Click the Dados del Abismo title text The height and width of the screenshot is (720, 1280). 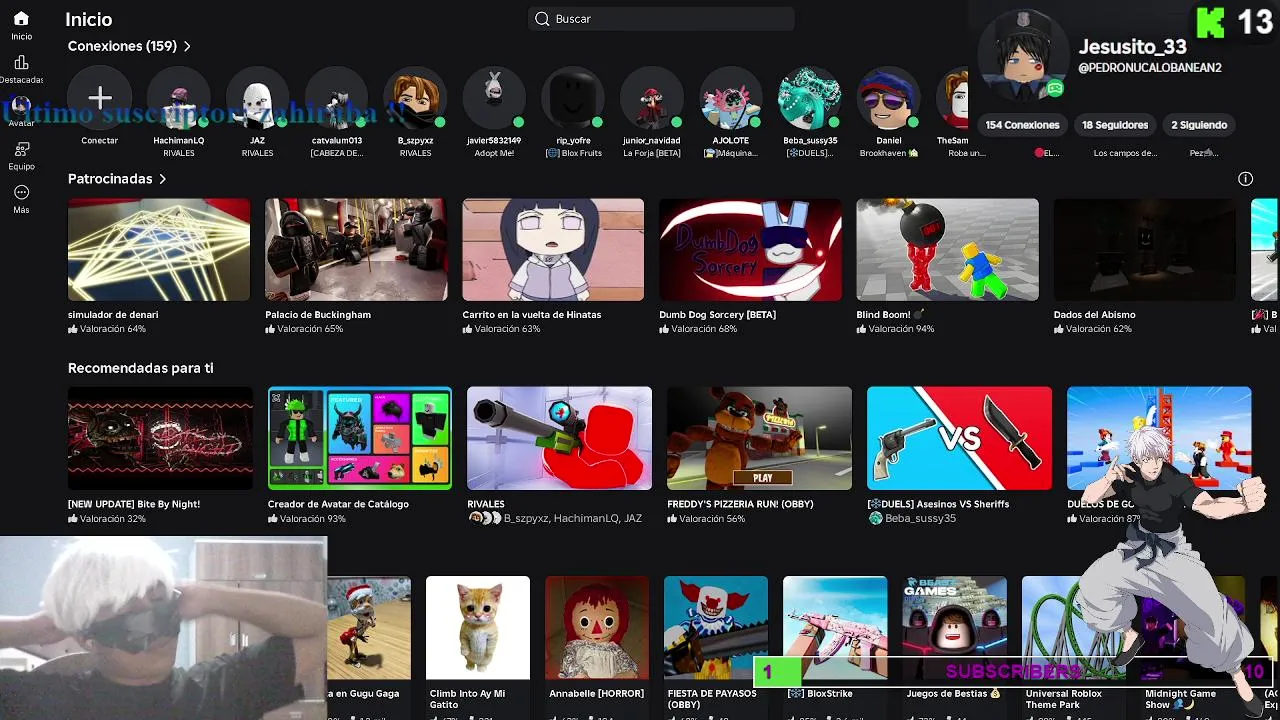(x=1094, y=314)
